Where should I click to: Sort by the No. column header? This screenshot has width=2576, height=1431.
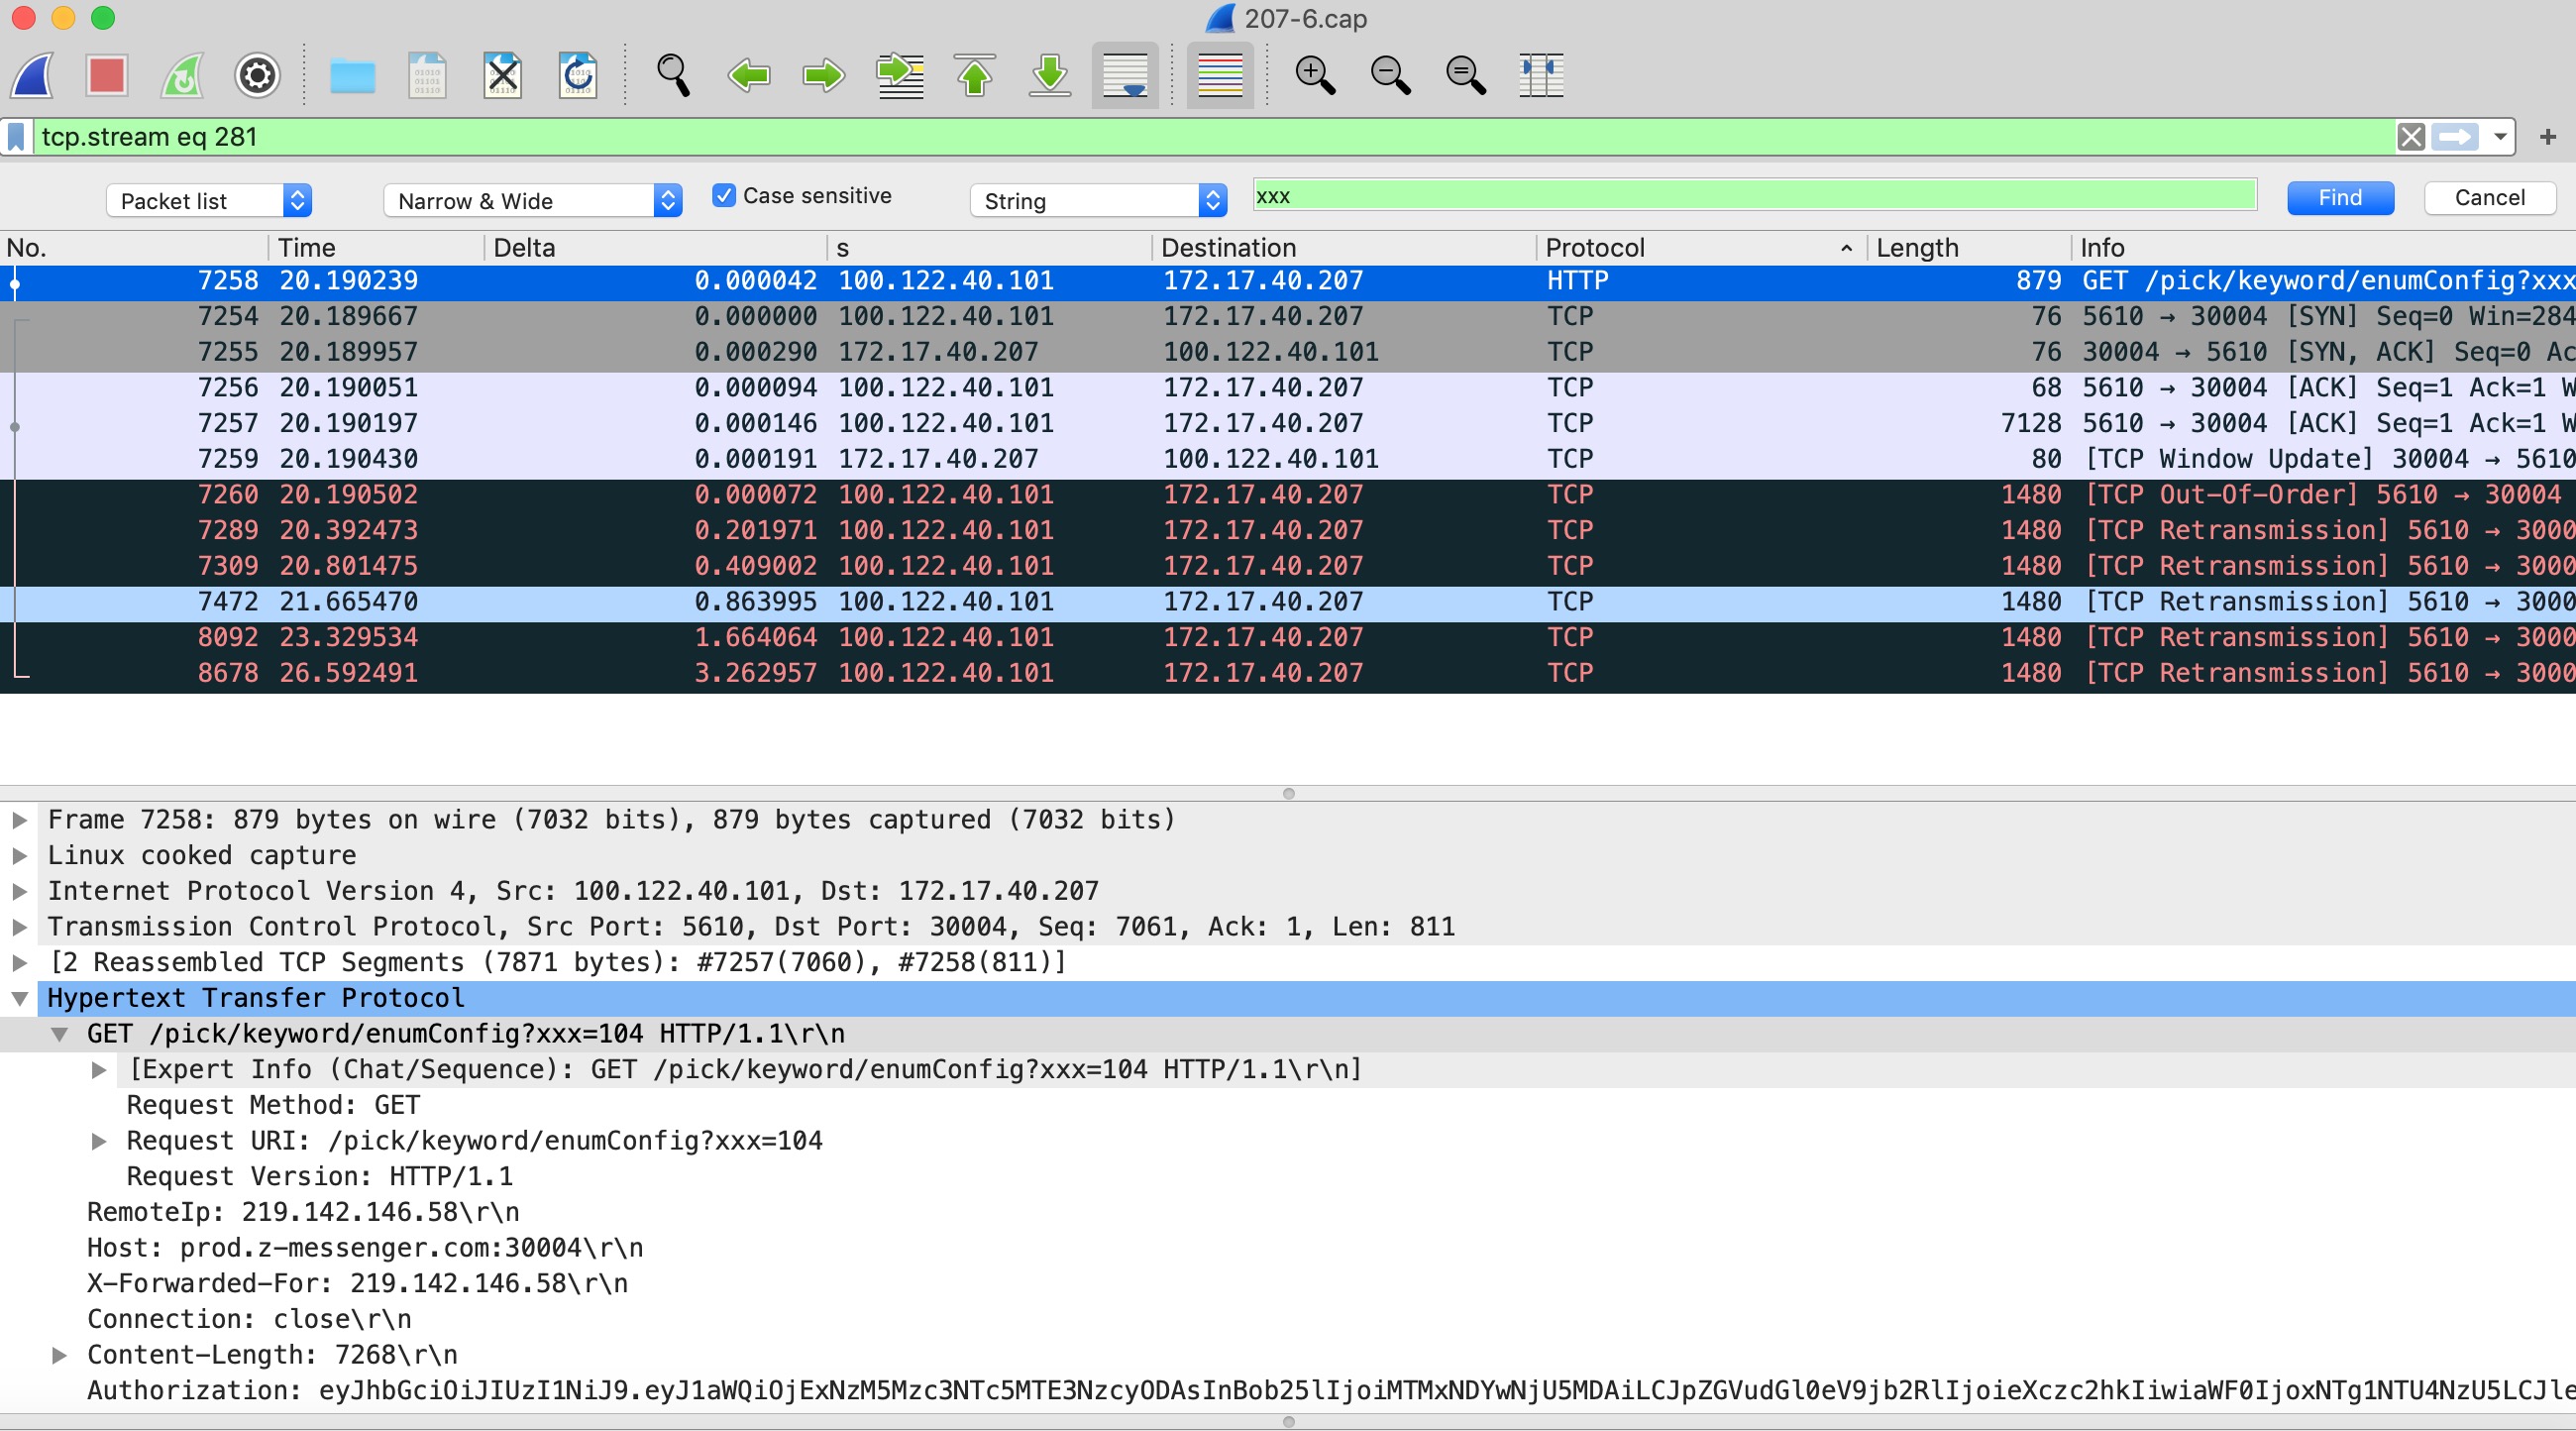coord(134,248)
